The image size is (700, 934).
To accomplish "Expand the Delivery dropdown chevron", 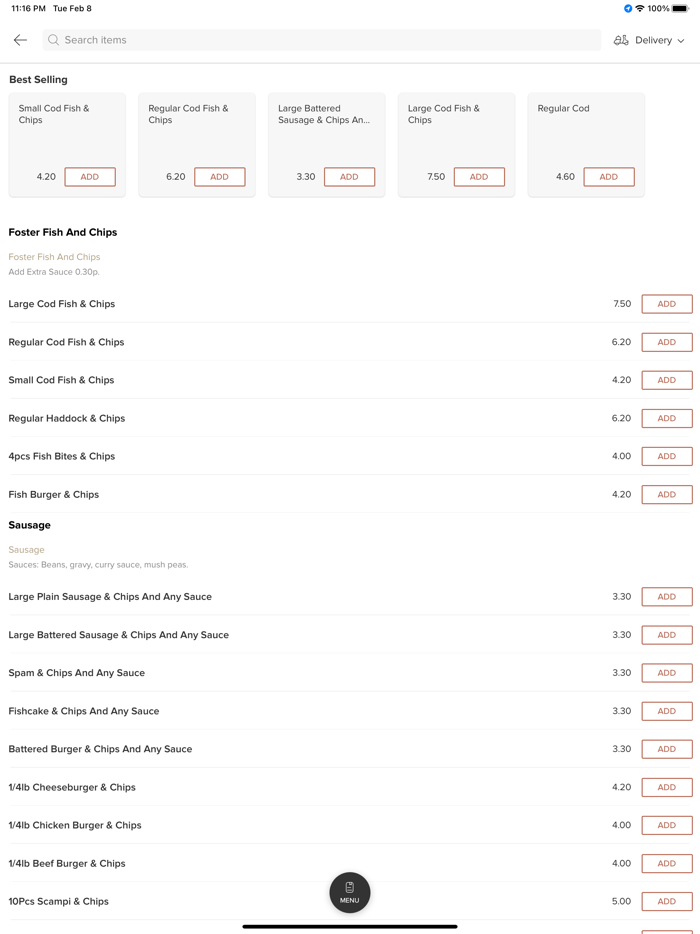I will pos(681,41).
